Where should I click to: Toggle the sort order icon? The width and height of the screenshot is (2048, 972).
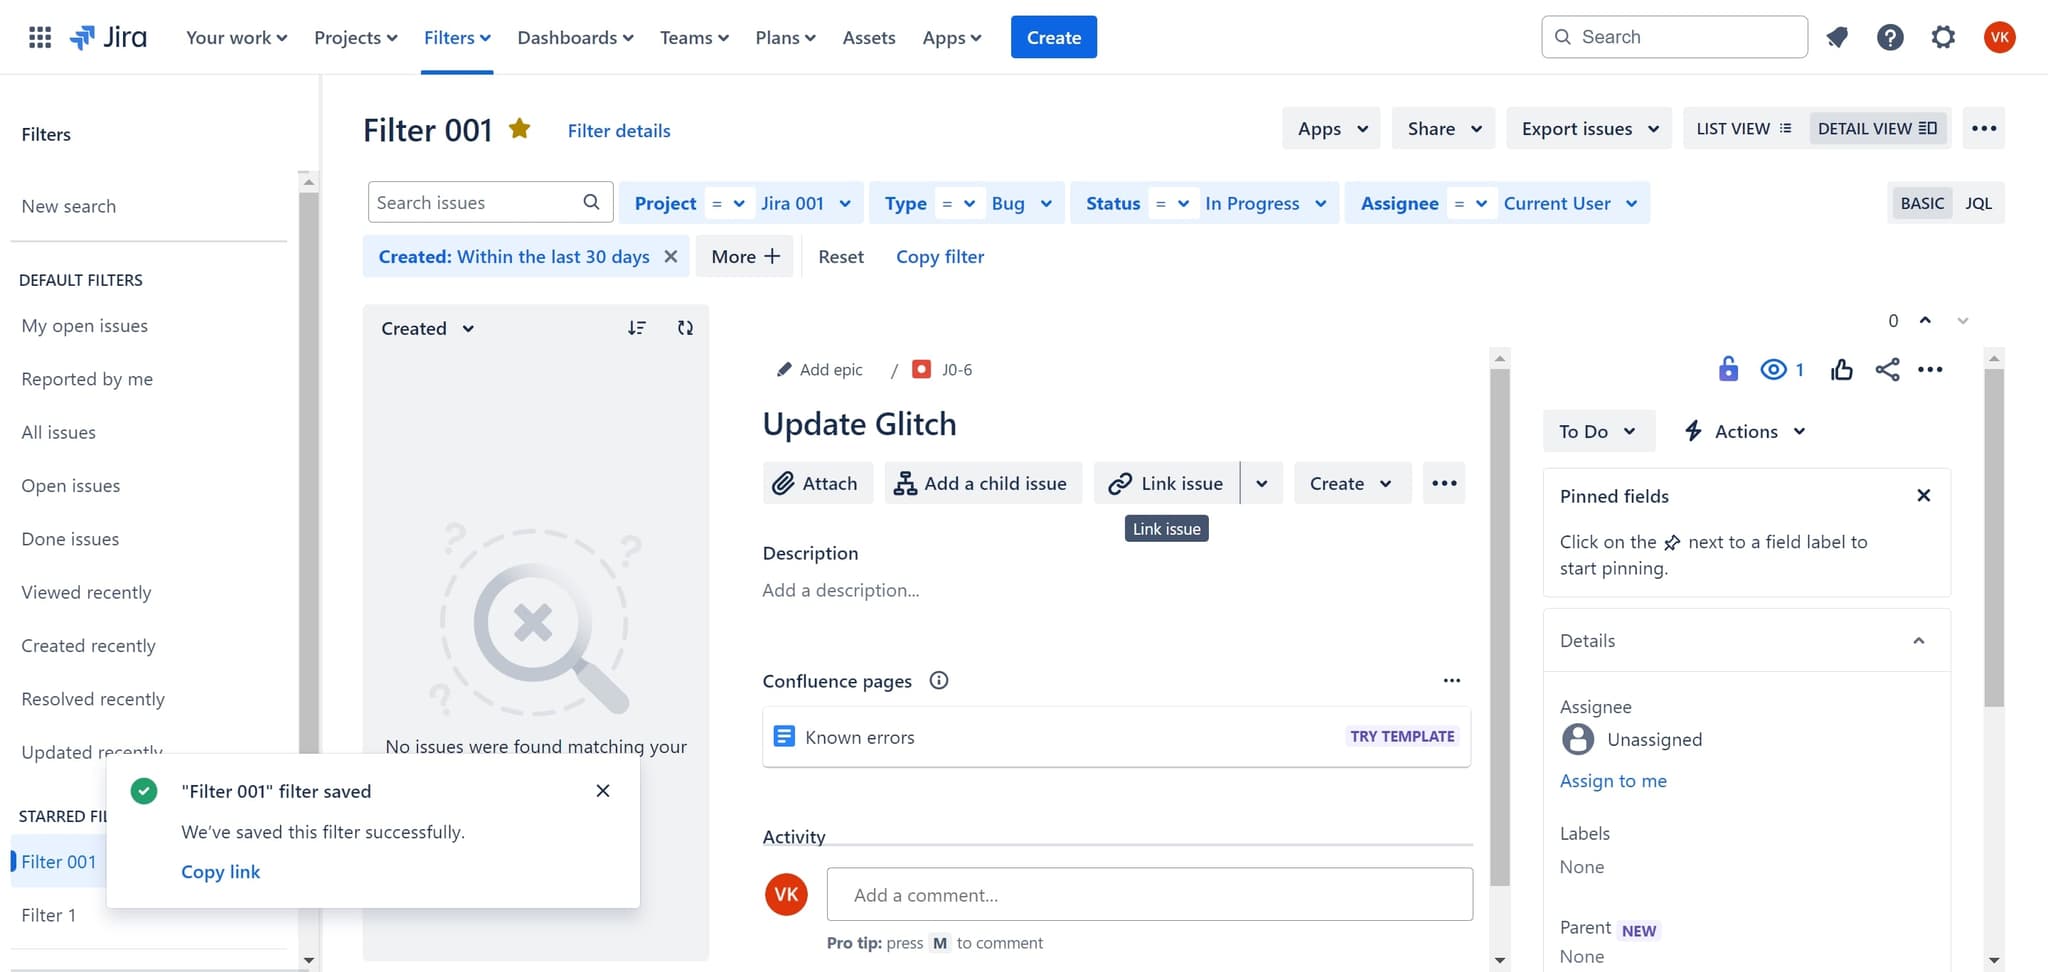(x=637, y=328)
